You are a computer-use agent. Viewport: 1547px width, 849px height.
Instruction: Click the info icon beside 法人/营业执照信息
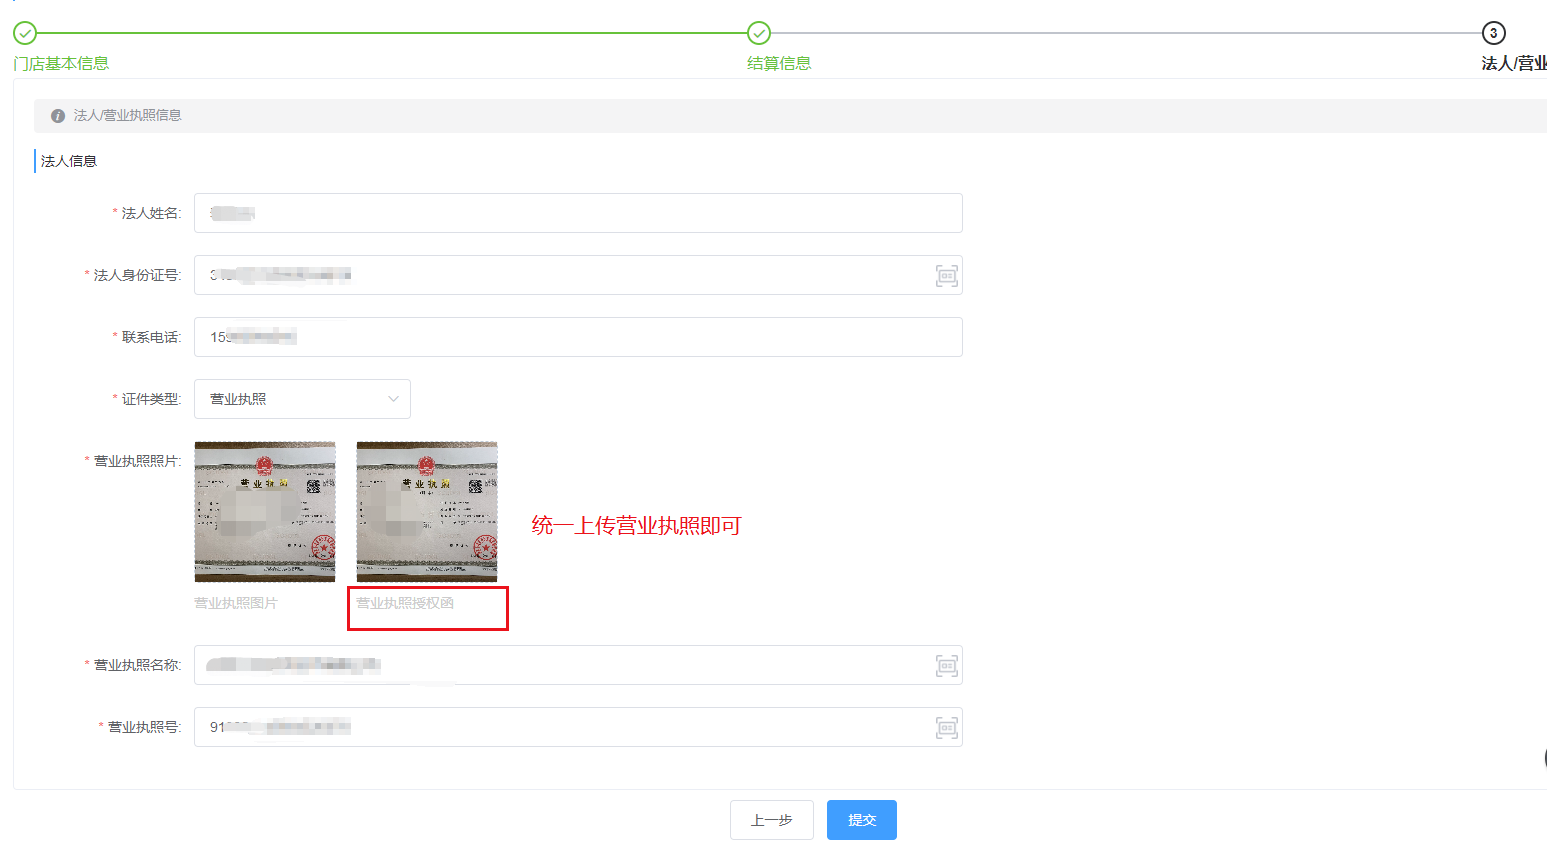coord(58,116)
